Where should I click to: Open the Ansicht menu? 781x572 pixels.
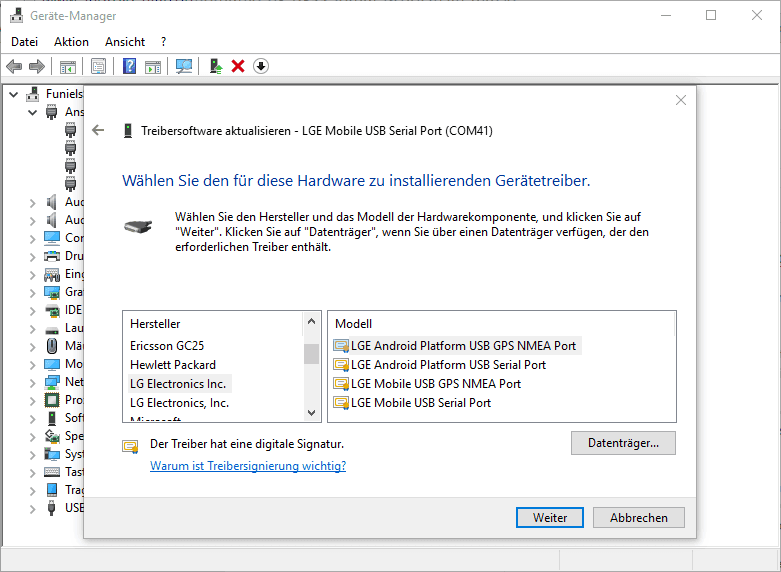[x=125, y=42]
